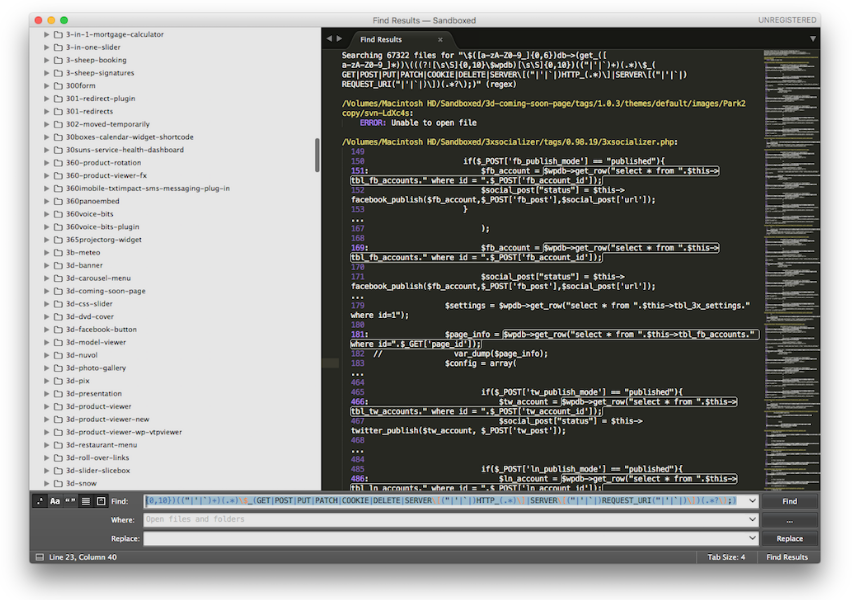This screenshot has height=600, width=867.
Task: Close the Find Results tab
Action: coord(440,40)
